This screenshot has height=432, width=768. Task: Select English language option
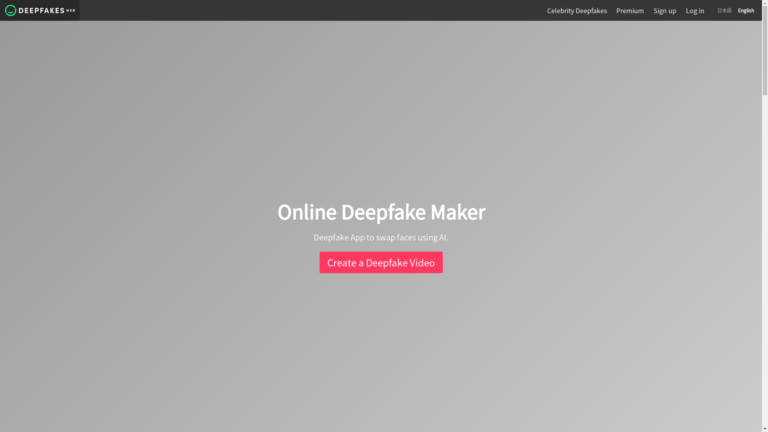coord(745,10)
